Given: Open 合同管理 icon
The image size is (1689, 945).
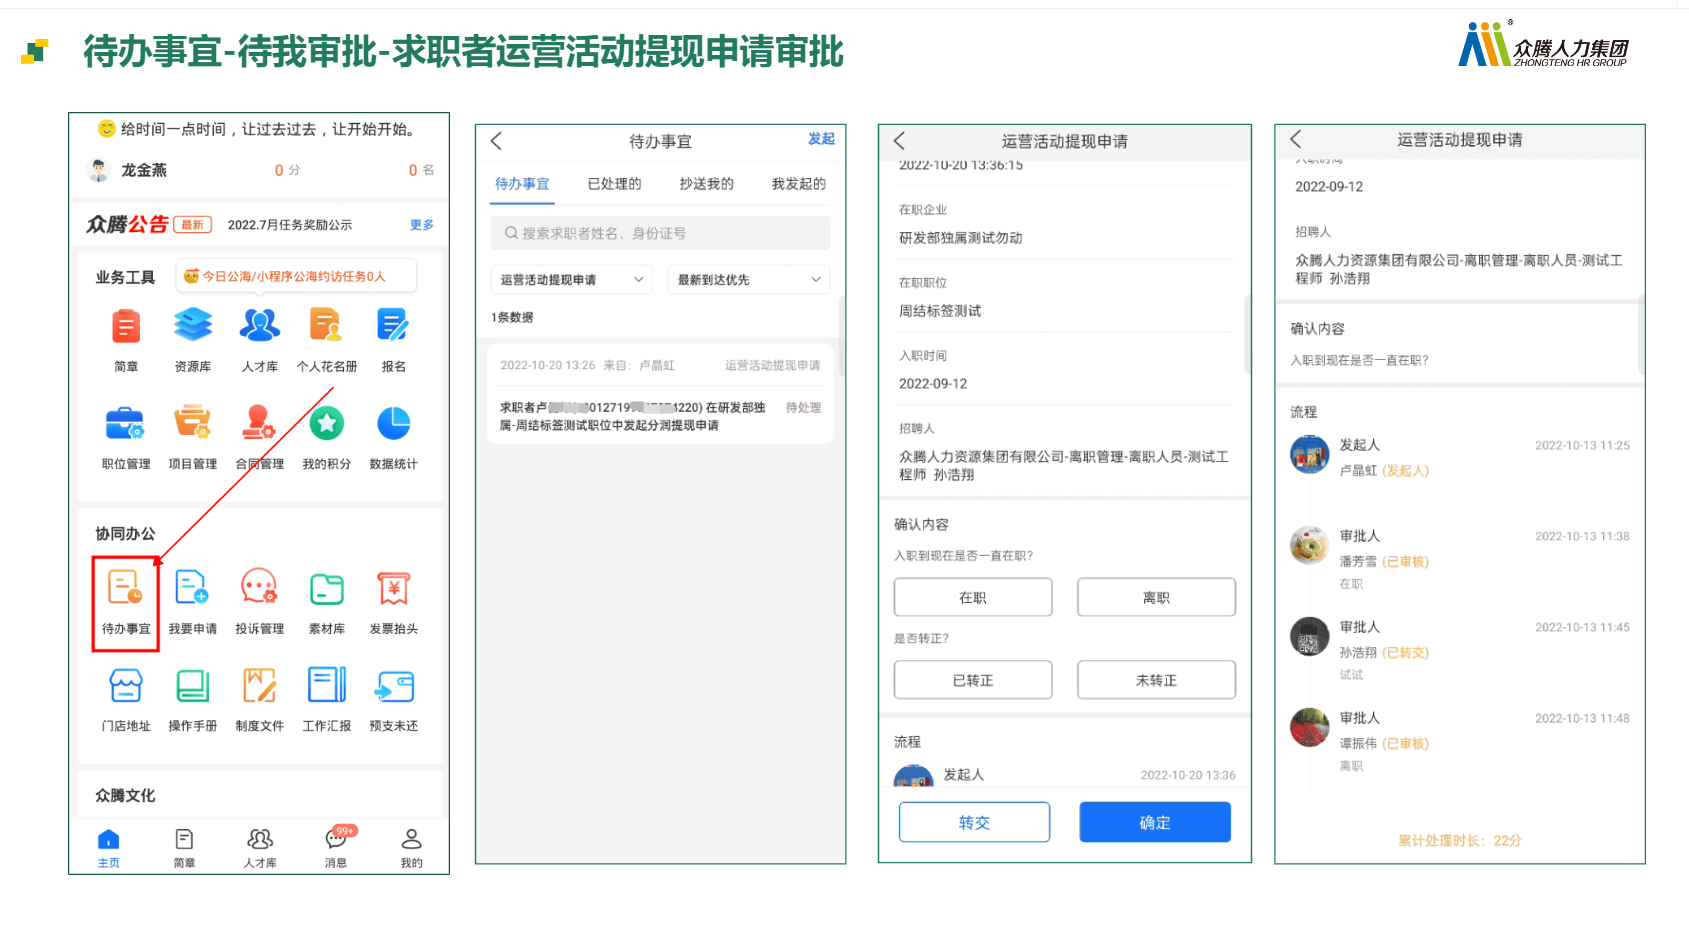Looking at the screenshot, I should pyautogui.click(x=259, y=424).
